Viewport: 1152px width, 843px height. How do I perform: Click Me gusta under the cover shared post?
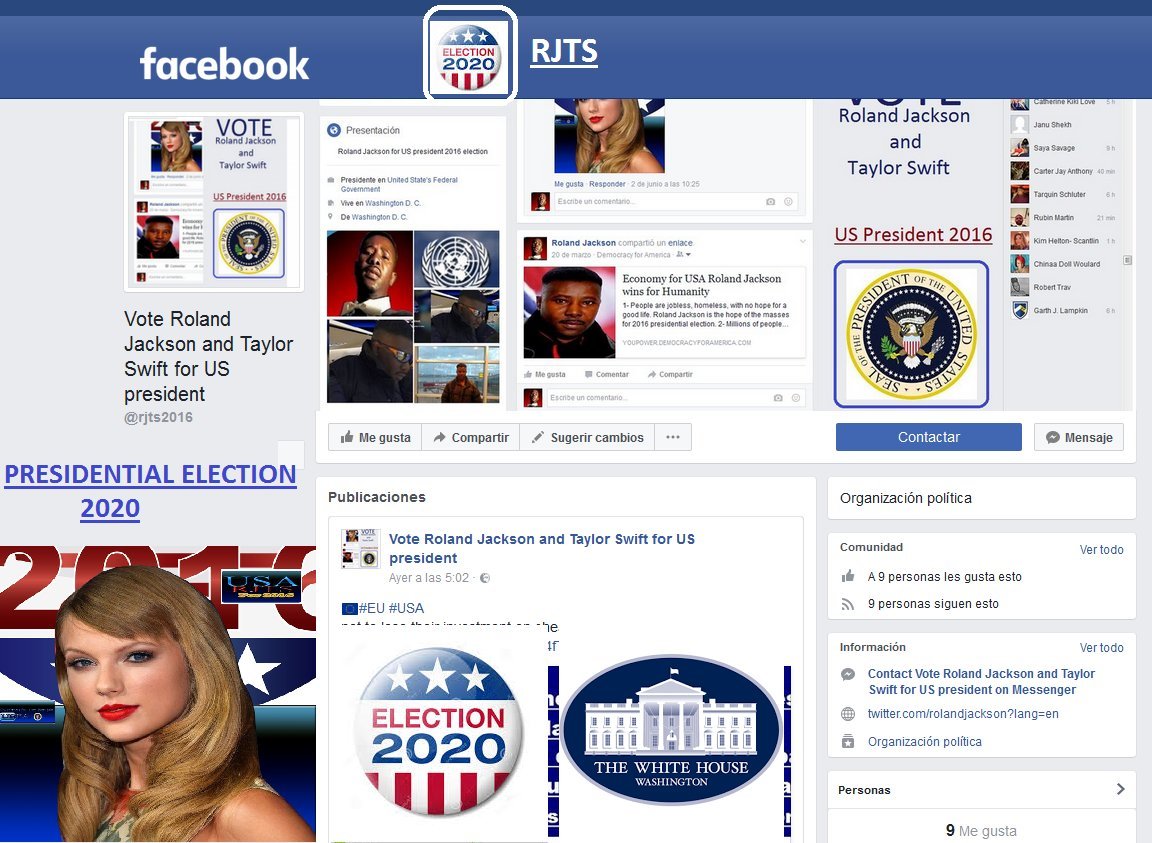pos(544,375)
